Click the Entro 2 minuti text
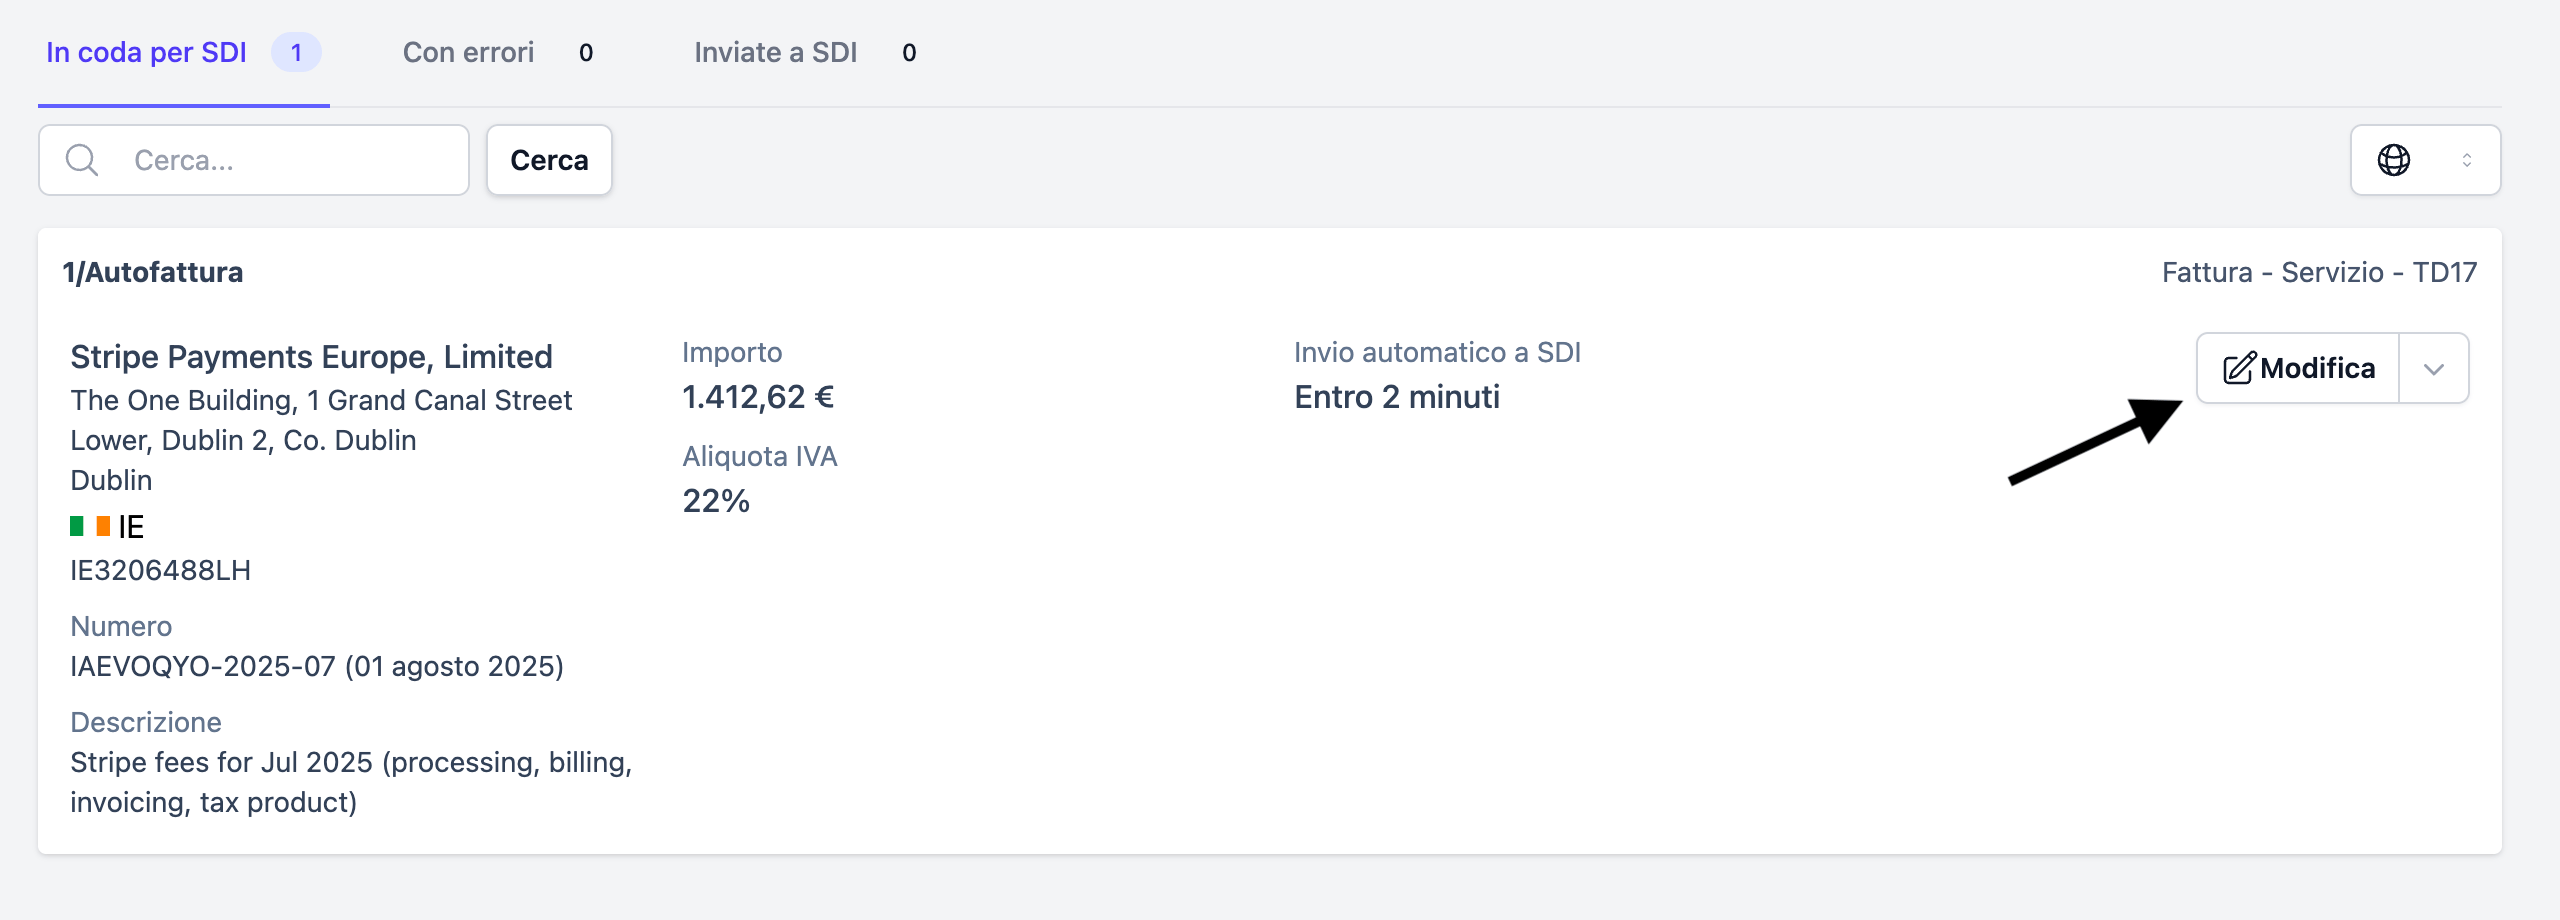The height and width of the screenshot is (920, 2560). coord(1397,397)
